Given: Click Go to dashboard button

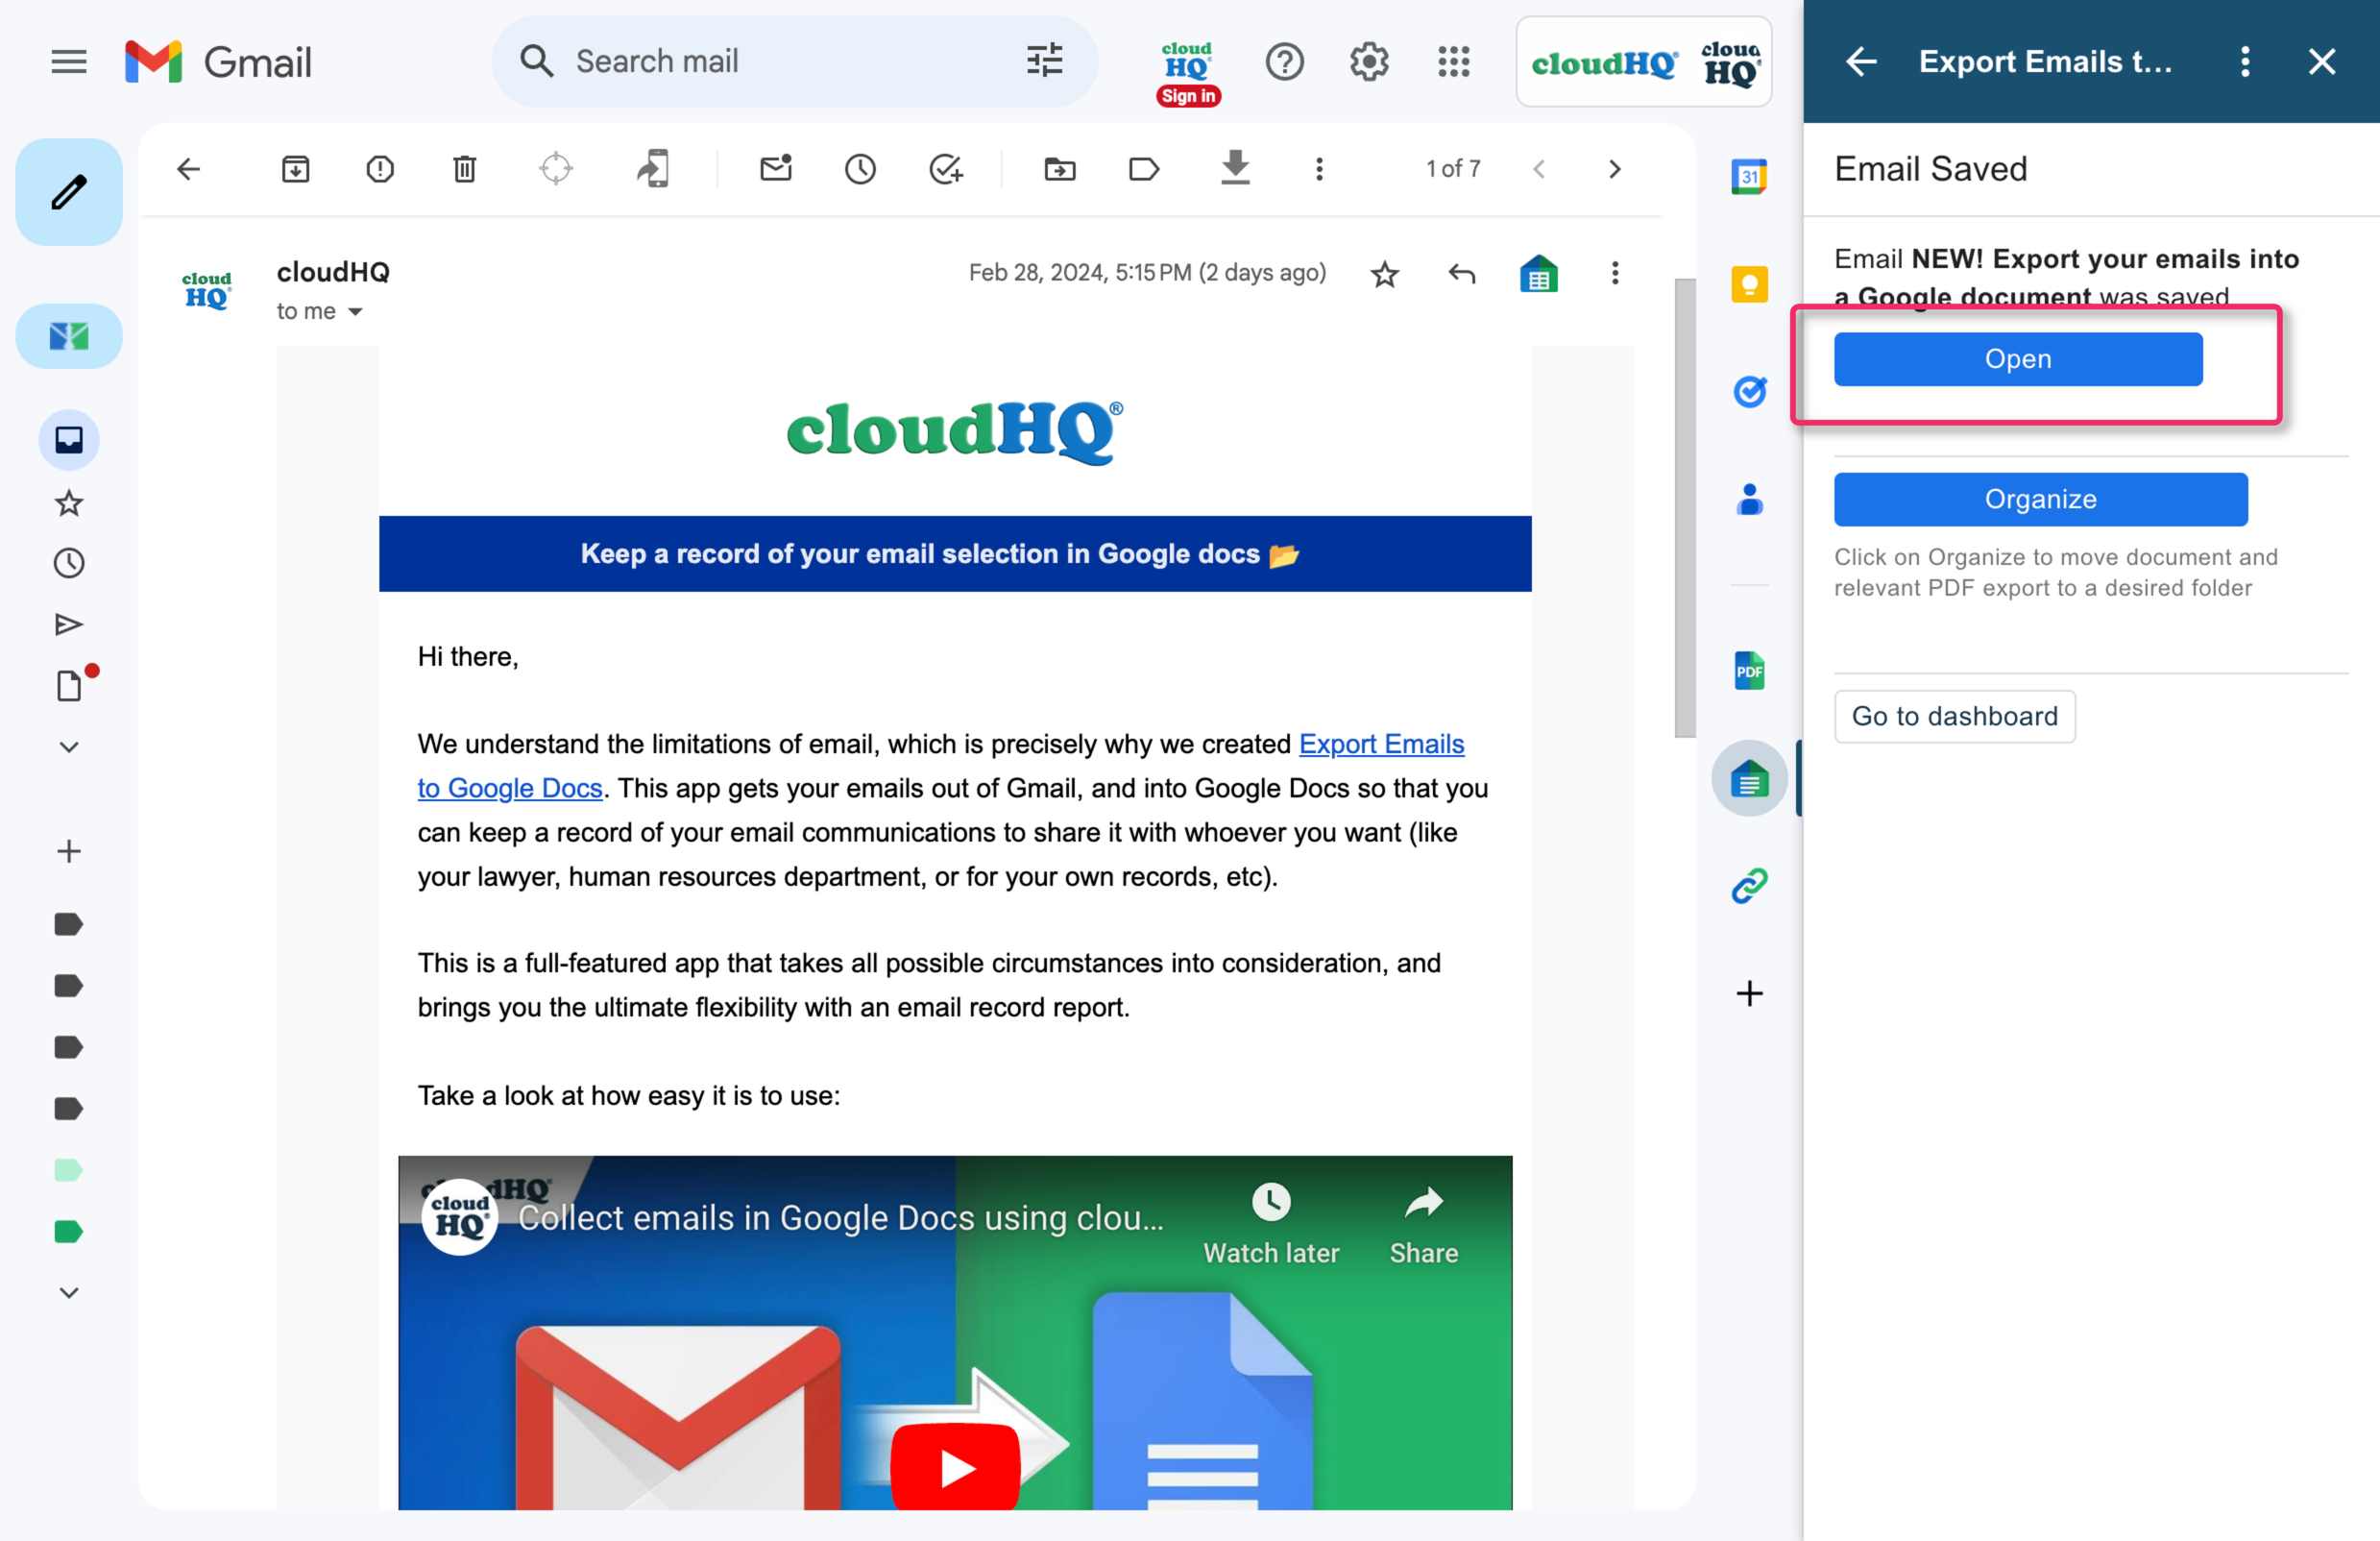Looking at the screenshot, I should pyautogui.click(x=1954, y=716).
